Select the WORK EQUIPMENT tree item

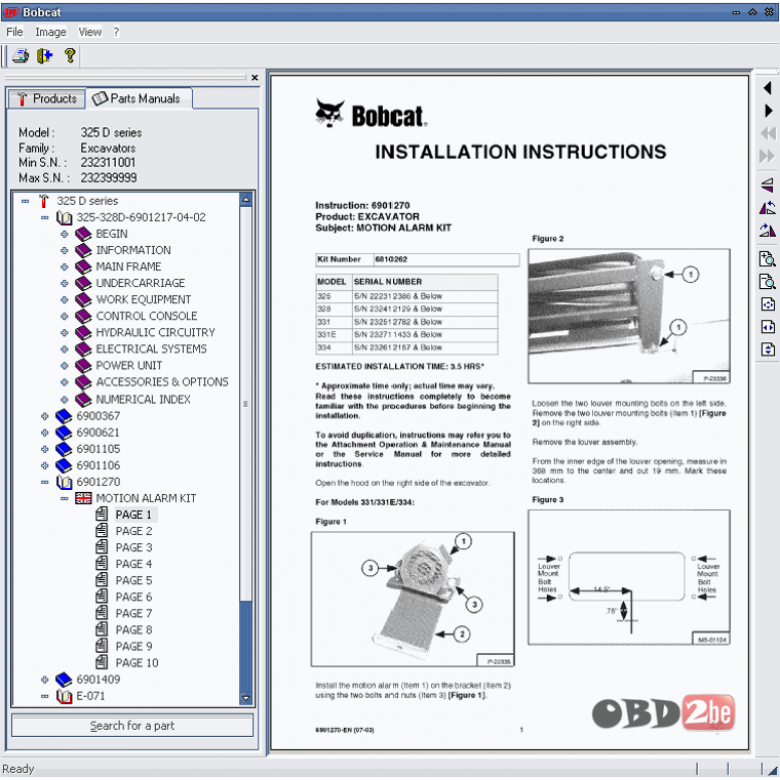click(x=143, y=299)
